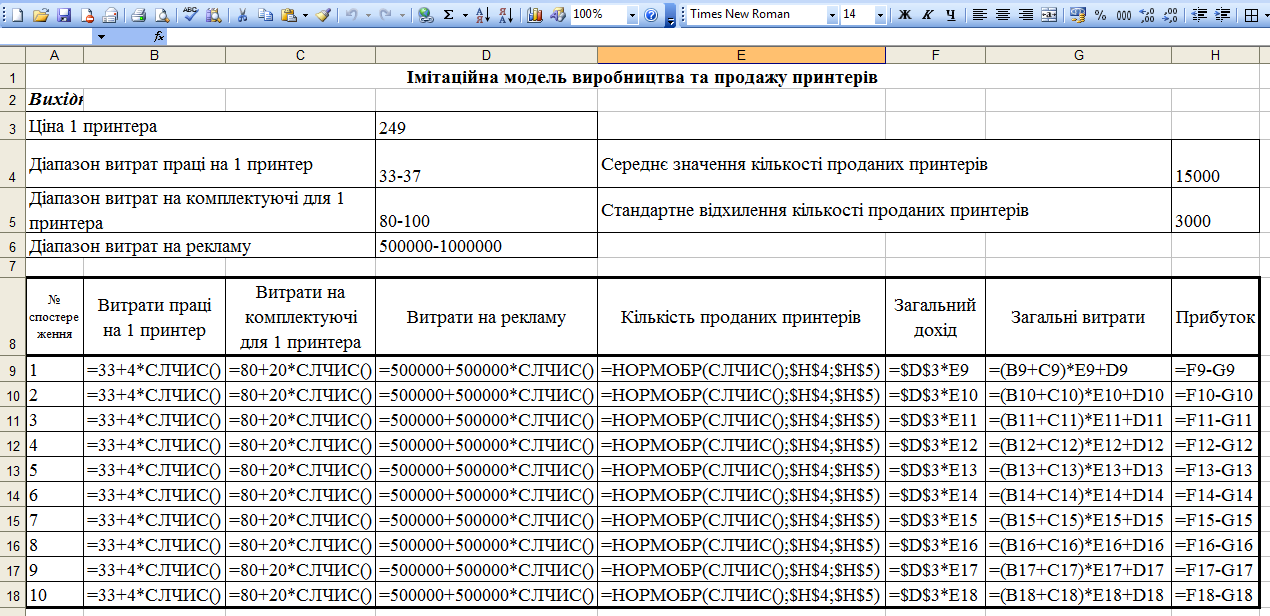
Task: Apply thousands separator 000 icon
Action: [x=1123, y=15]
